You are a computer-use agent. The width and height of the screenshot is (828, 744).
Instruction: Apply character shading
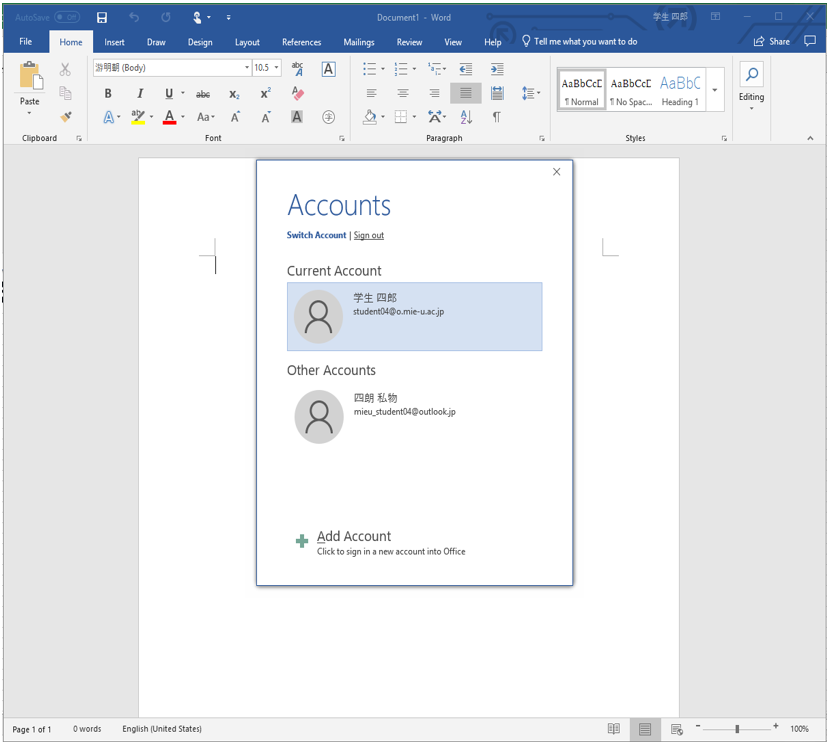[297, 117]
